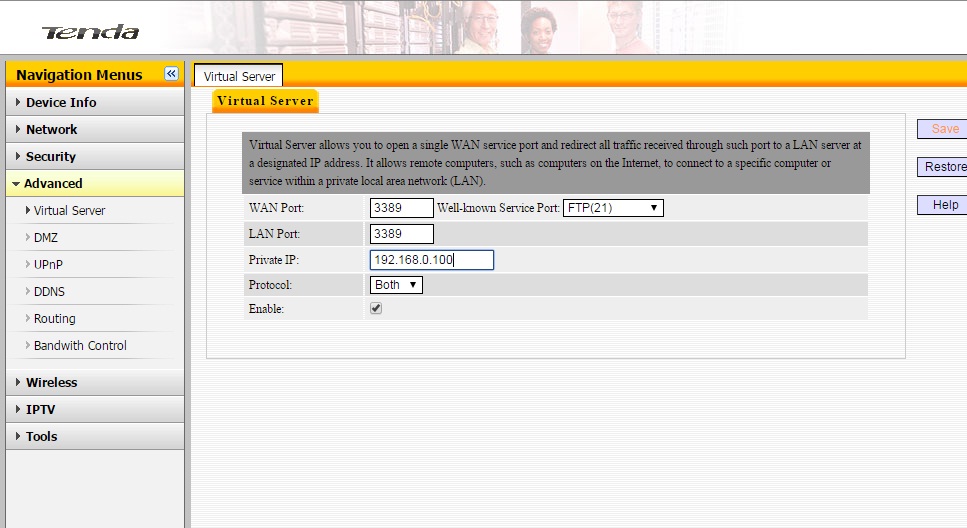Open the Protocol dropdown set to Both
Viewport: 967px width, 528px height.
(396, 285)
